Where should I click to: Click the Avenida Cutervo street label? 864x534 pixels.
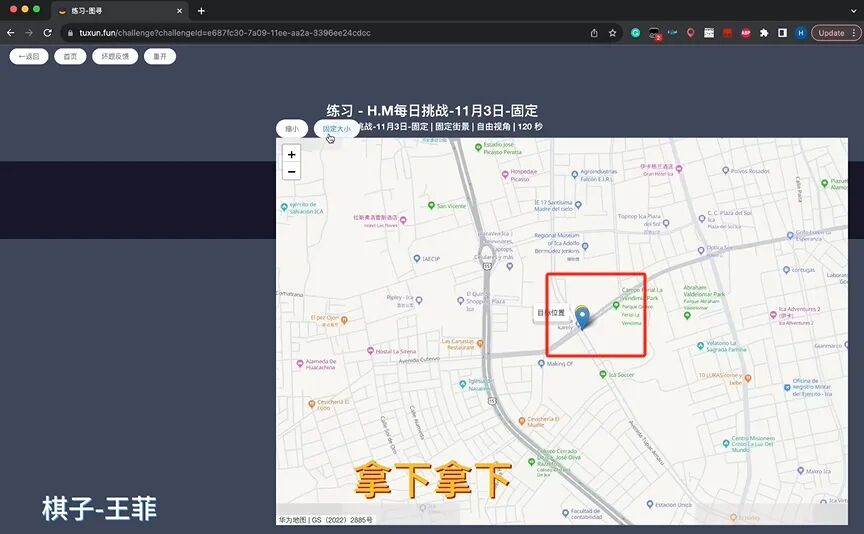pyautogui.click(x=419, y=360)
